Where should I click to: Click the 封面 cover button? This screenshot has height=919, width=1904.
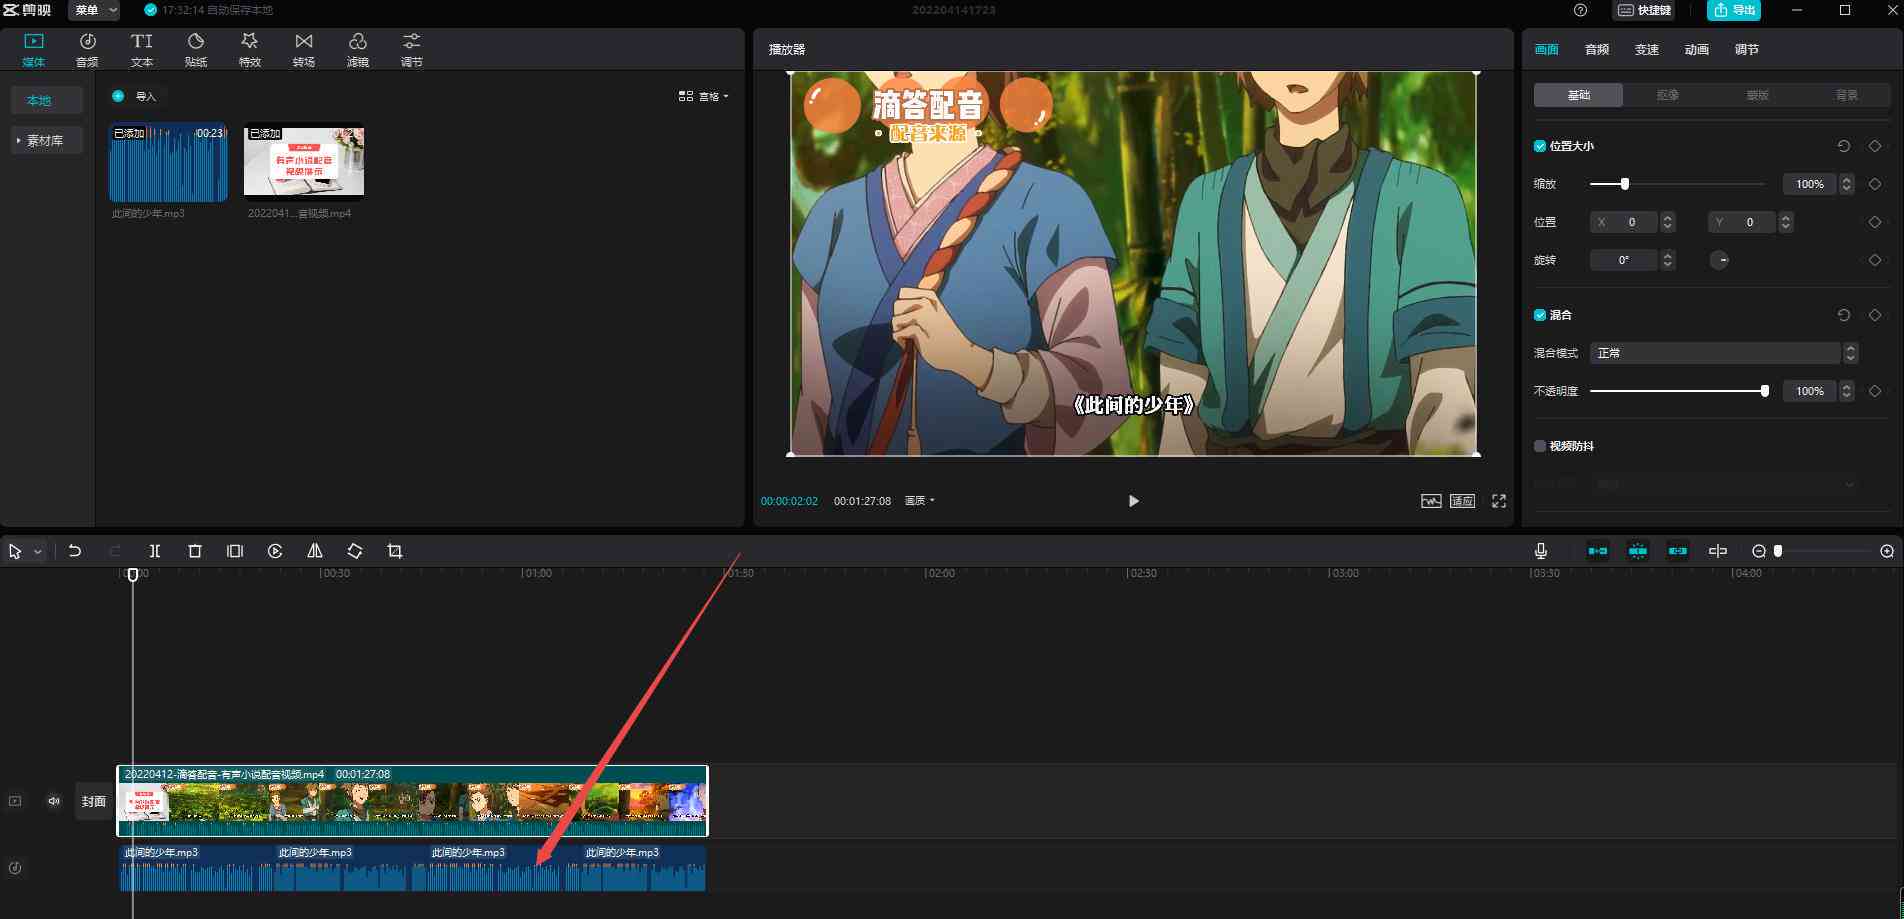click(x=94, y=801)
